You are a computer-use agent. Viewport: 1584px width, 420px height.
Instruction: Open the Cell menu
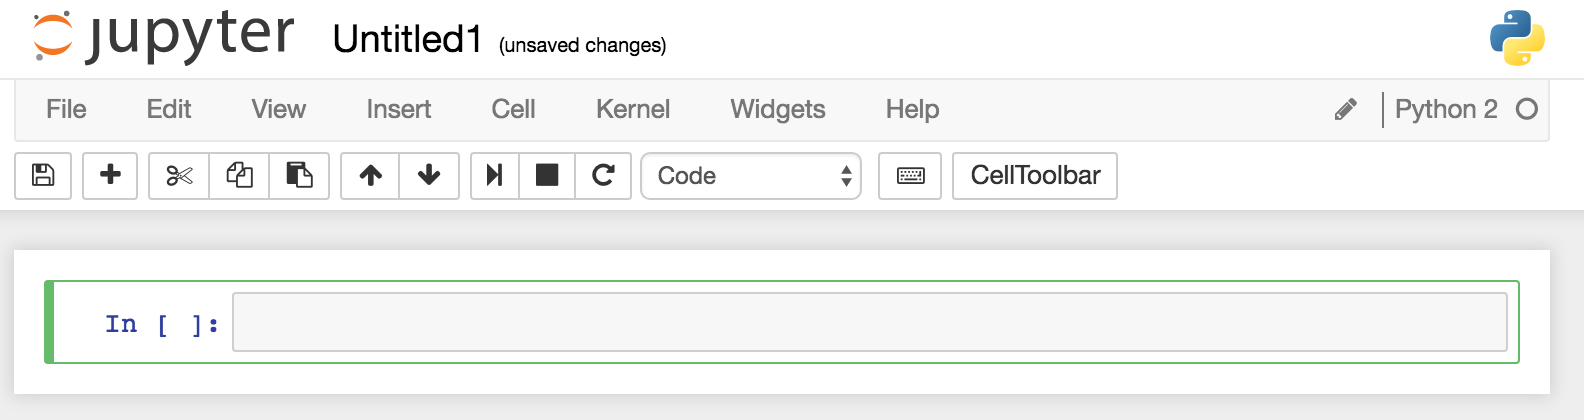tap(513, 109)
